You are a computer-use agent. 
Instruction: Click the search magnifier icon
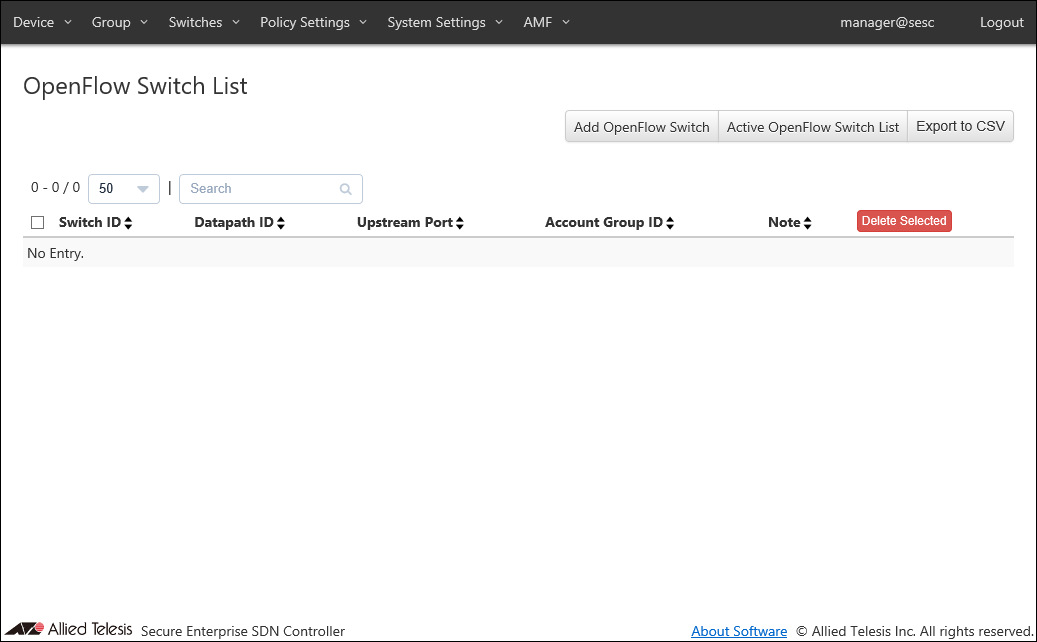tap(346, 189)
